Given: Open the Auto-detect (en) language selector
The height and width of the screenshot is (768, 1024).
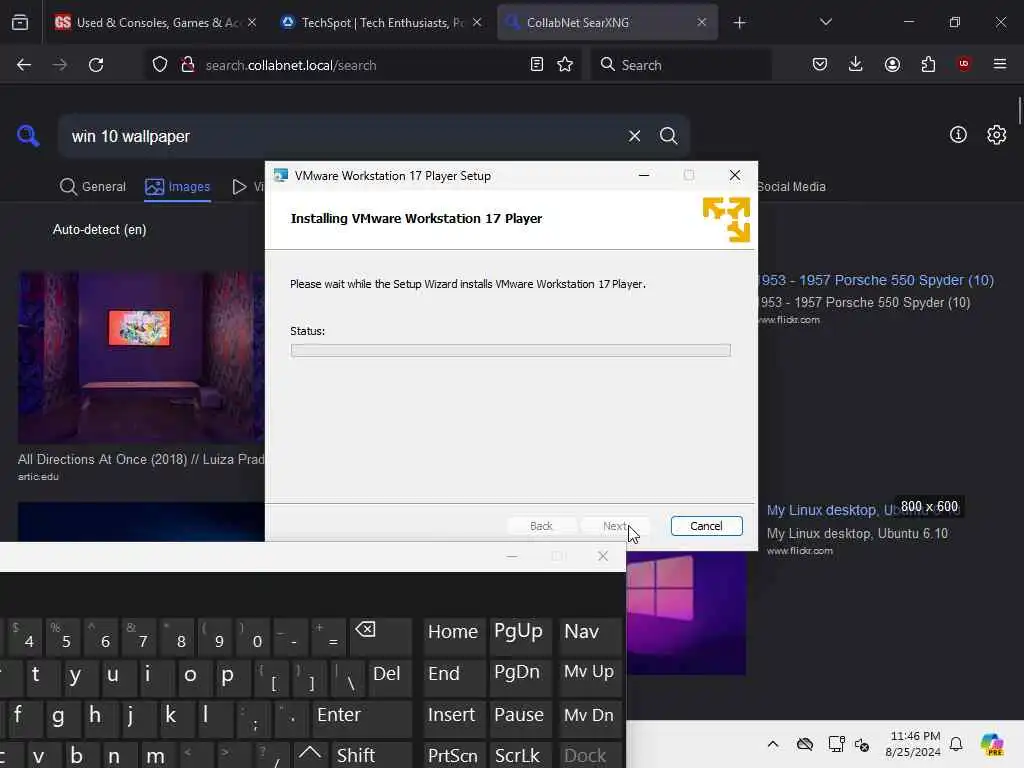Looking at the screenshot, I should click(x=99, y=230).
